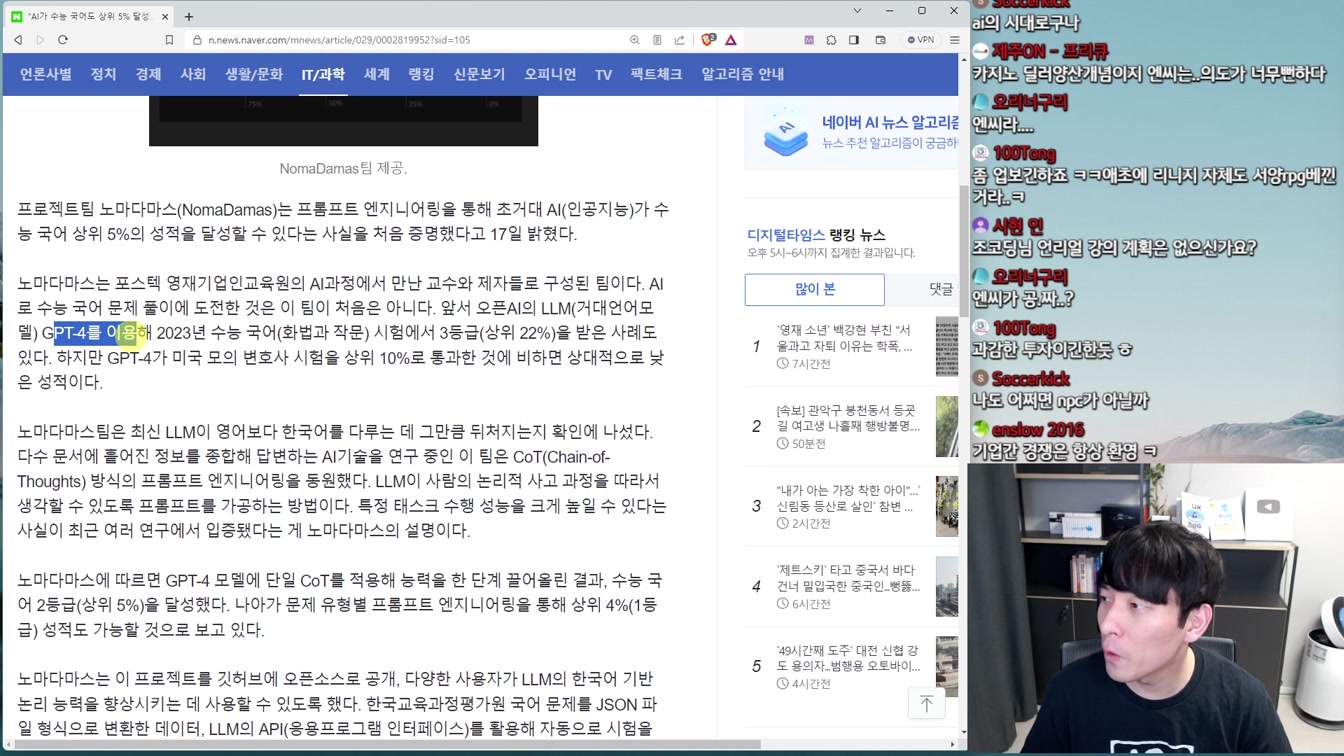Viewport: 1344px width, 756px height.
Task: Open the 디지털타임스 press link
Action: [786, 235]
